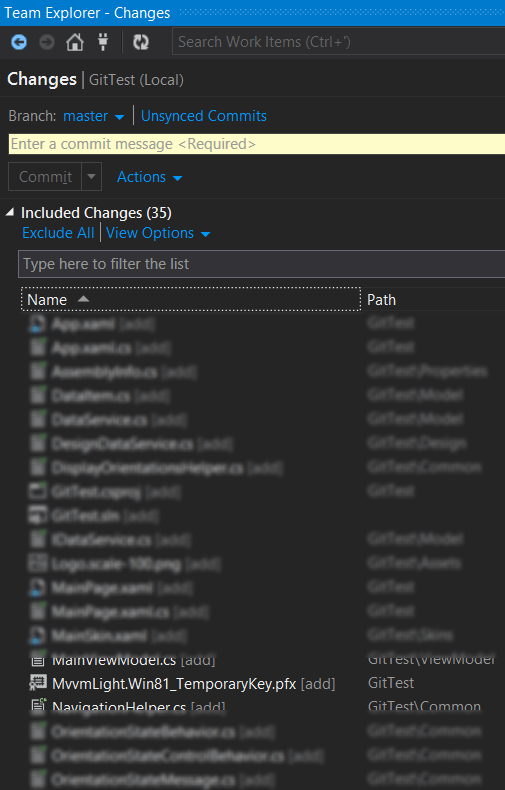Click the Exclude All link
The height and width of the screenshot is (790, 505).
[x=58, y=233]
